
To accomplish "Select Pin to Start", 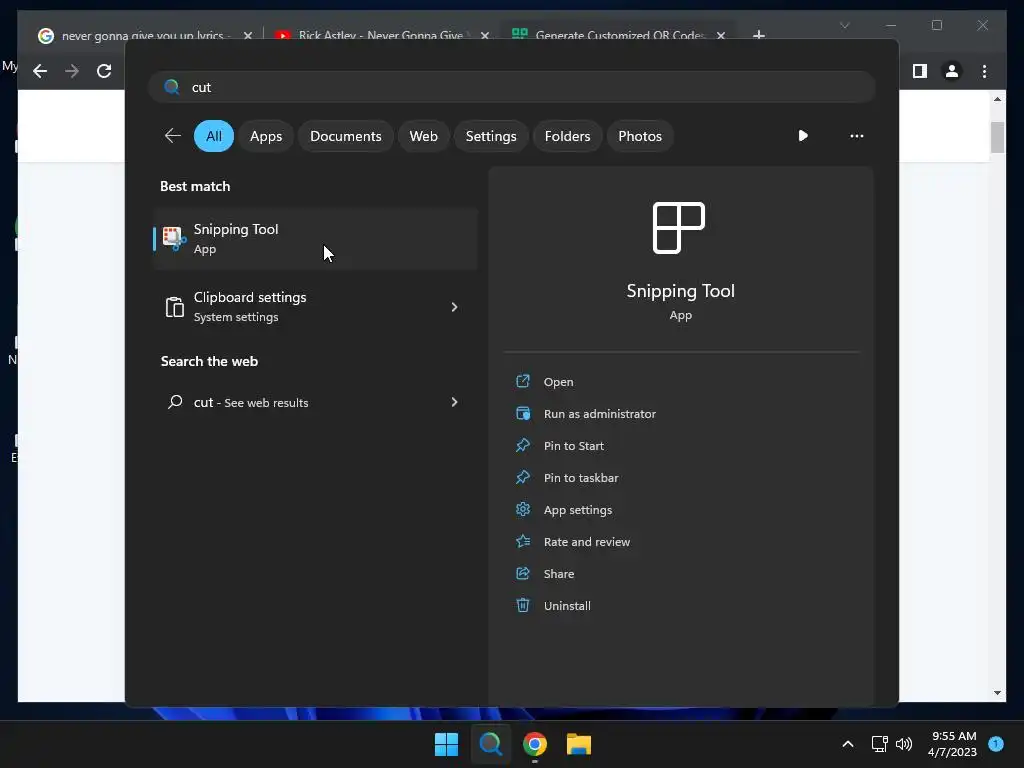I will pos(573,446).
